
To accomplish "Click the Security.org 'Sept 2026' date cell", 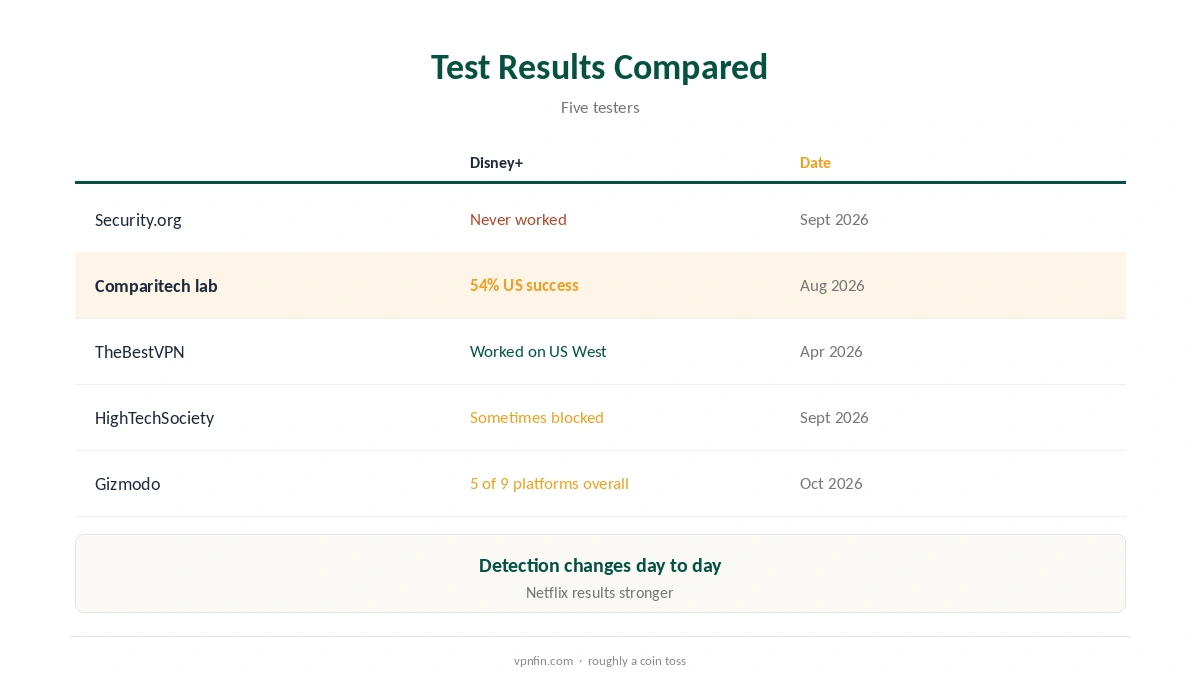I will pyautogui.click(x=834, y=220).
